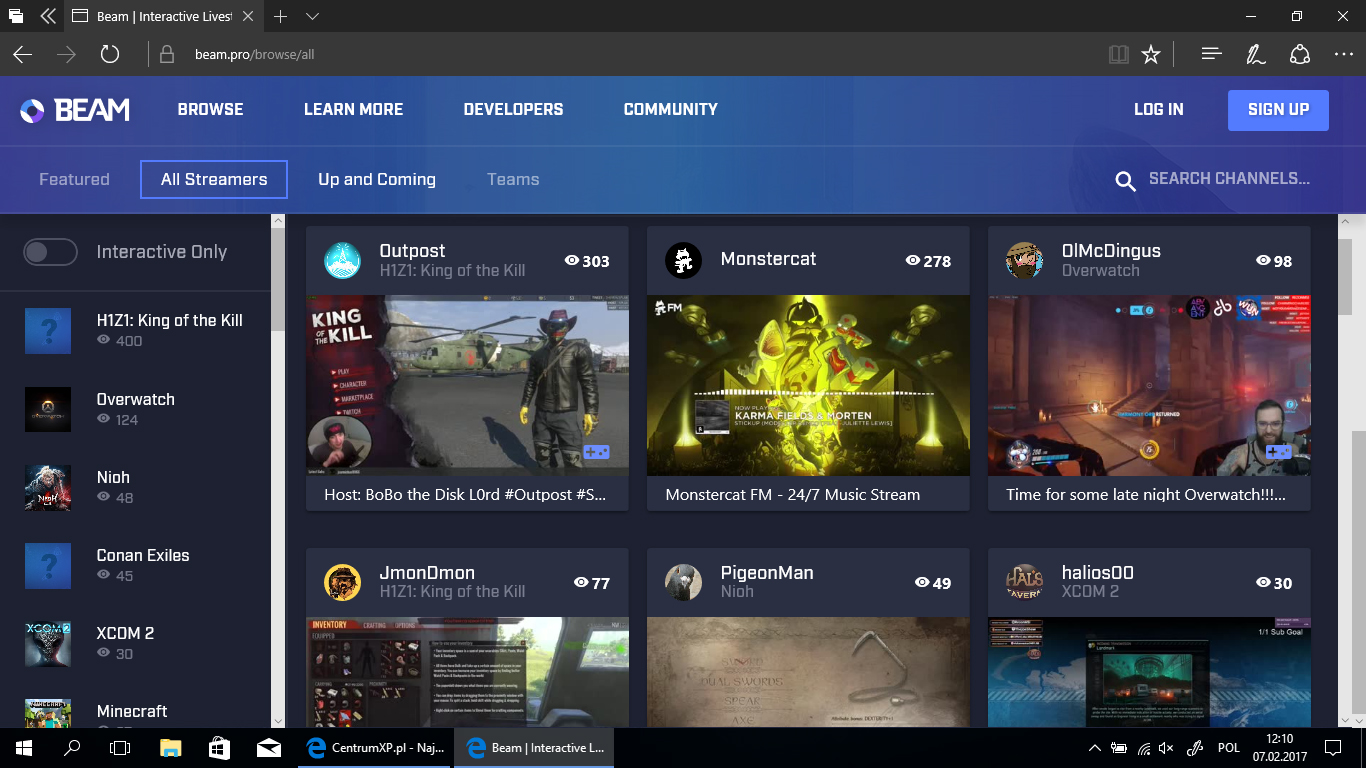Viewport: 1366px width, 768px height.
Task: Click 'Time for some late night Overwatch' title
Action: click(1146, 494)
